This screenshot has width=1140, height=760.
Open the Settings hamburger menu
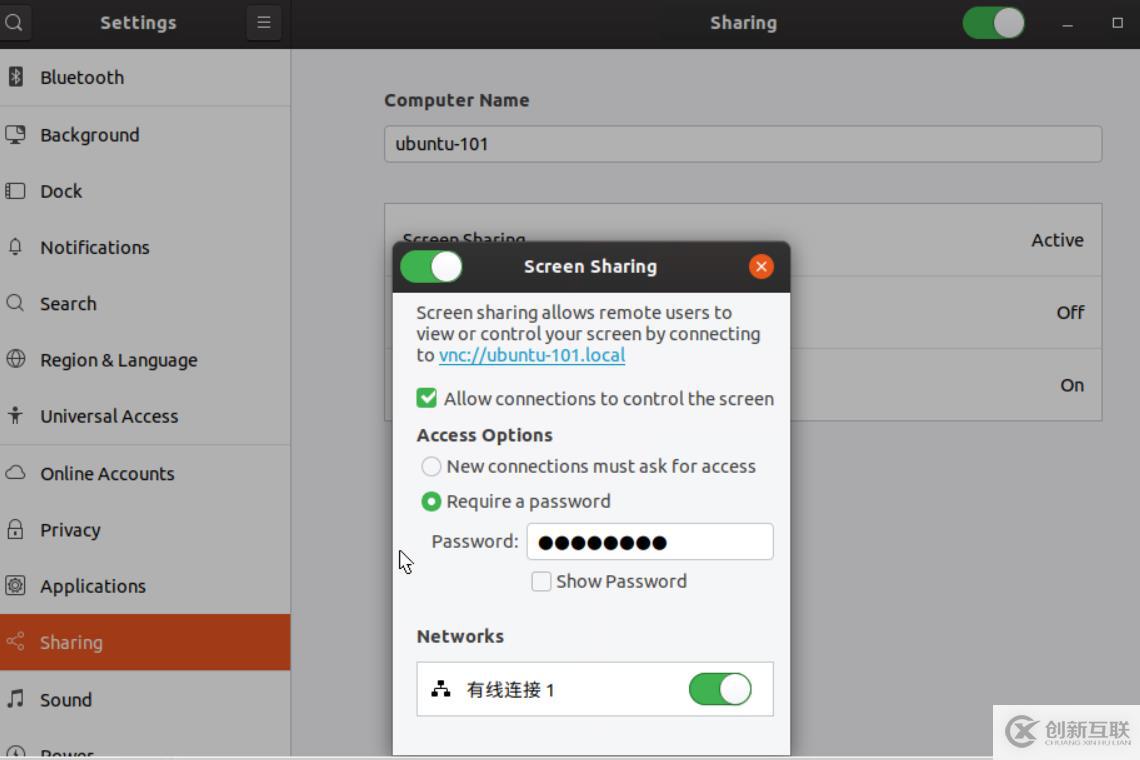pyautogui.click(x=264, y=23)
